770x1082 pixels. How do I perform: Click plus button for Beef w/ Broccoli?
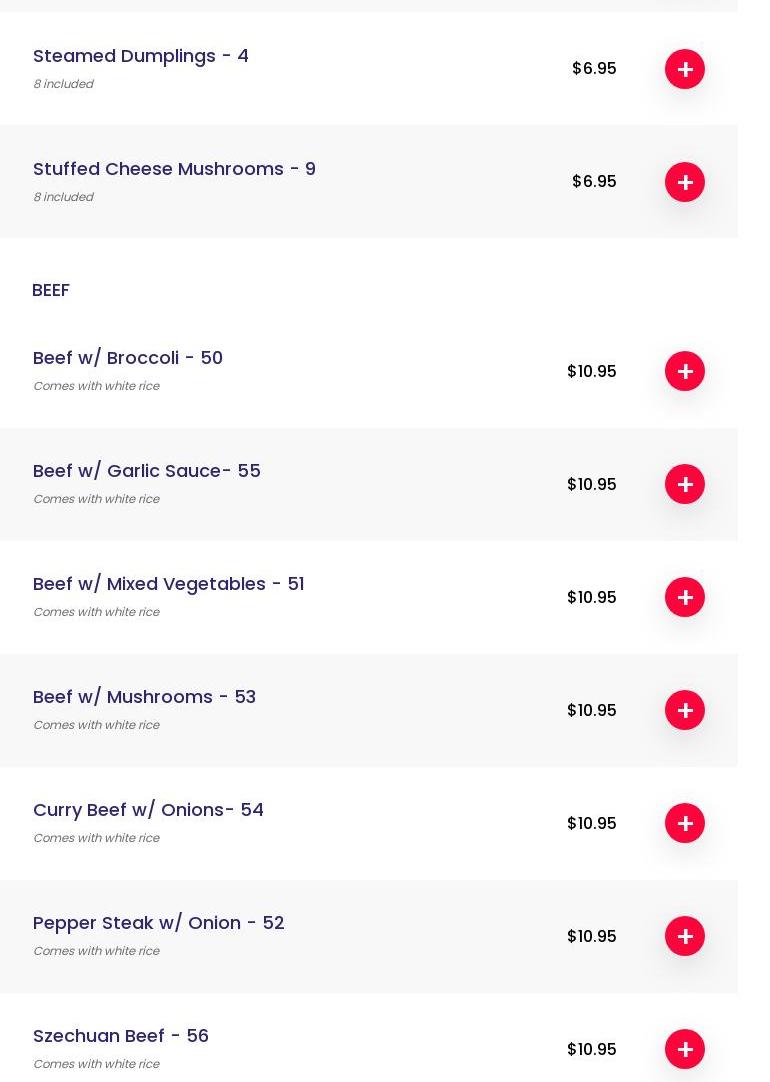684,371
